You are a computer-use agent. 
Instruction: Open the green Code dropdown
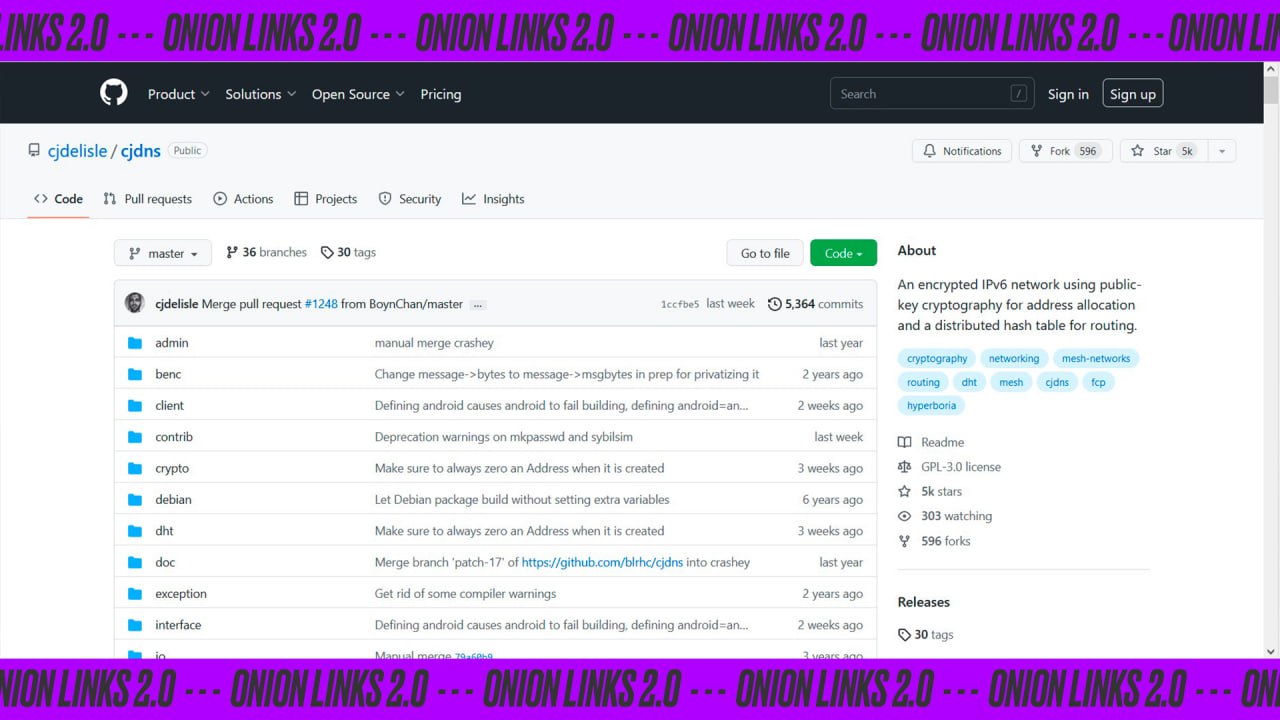coord(843,253)
